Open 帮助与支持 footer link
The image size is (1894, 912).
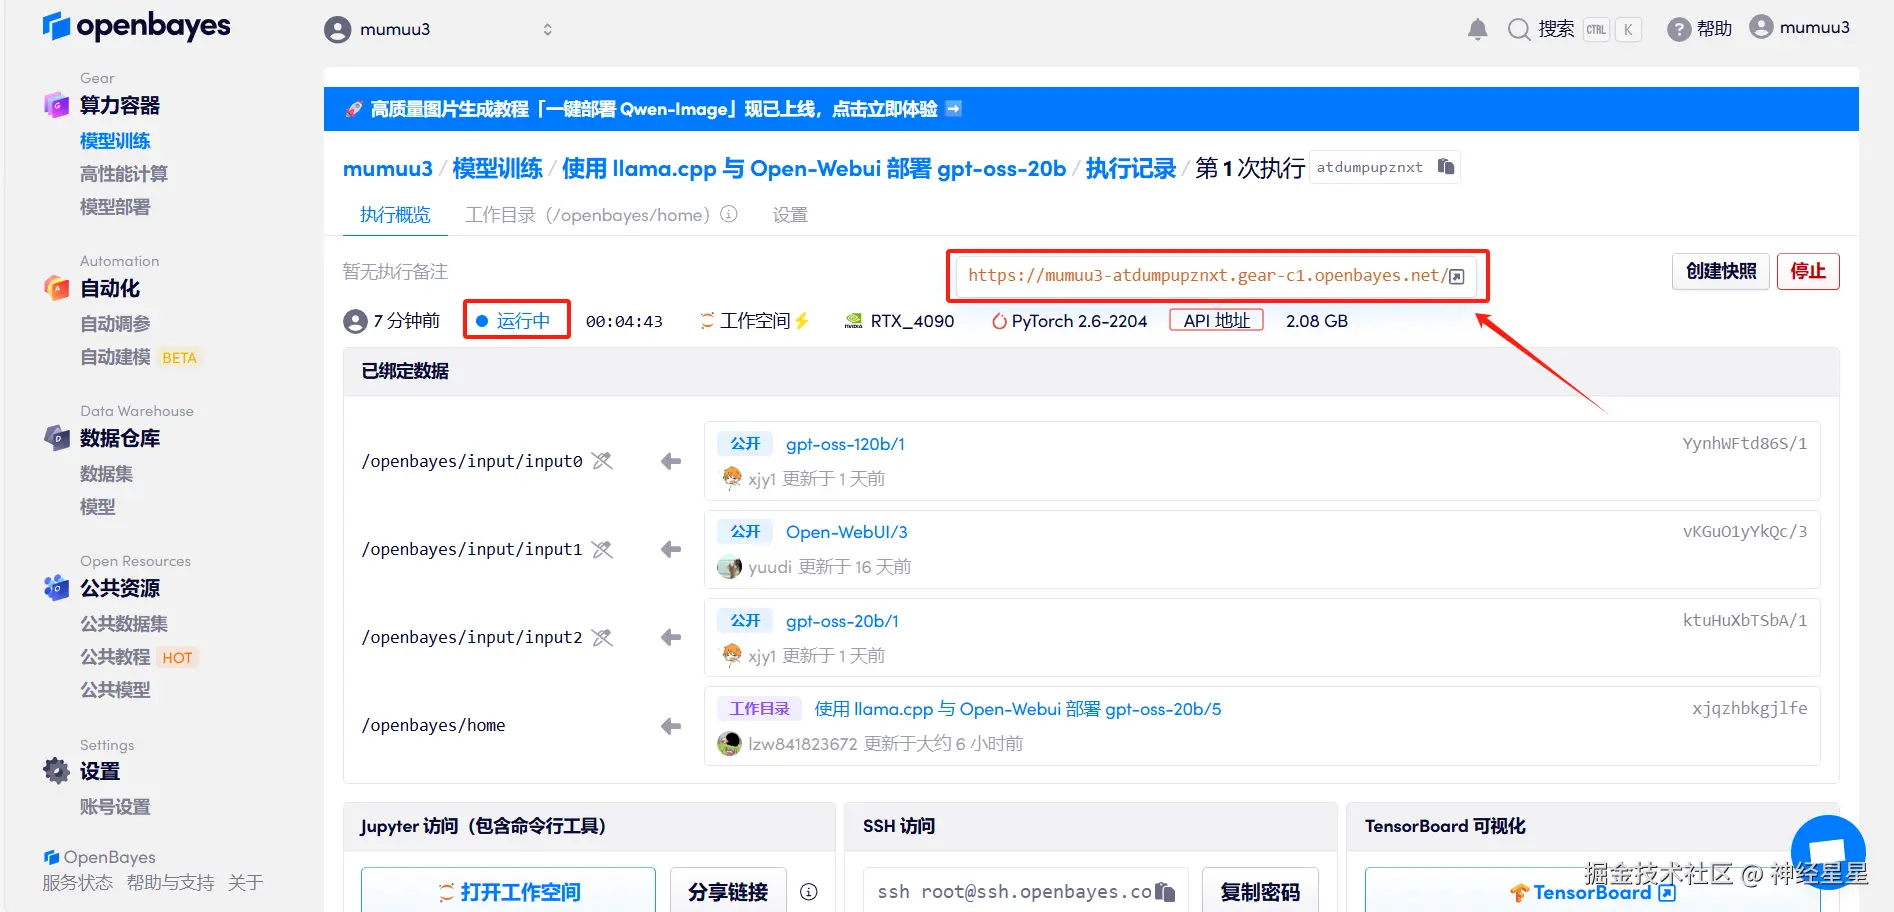pyautogui.click(x=170, y=882)
